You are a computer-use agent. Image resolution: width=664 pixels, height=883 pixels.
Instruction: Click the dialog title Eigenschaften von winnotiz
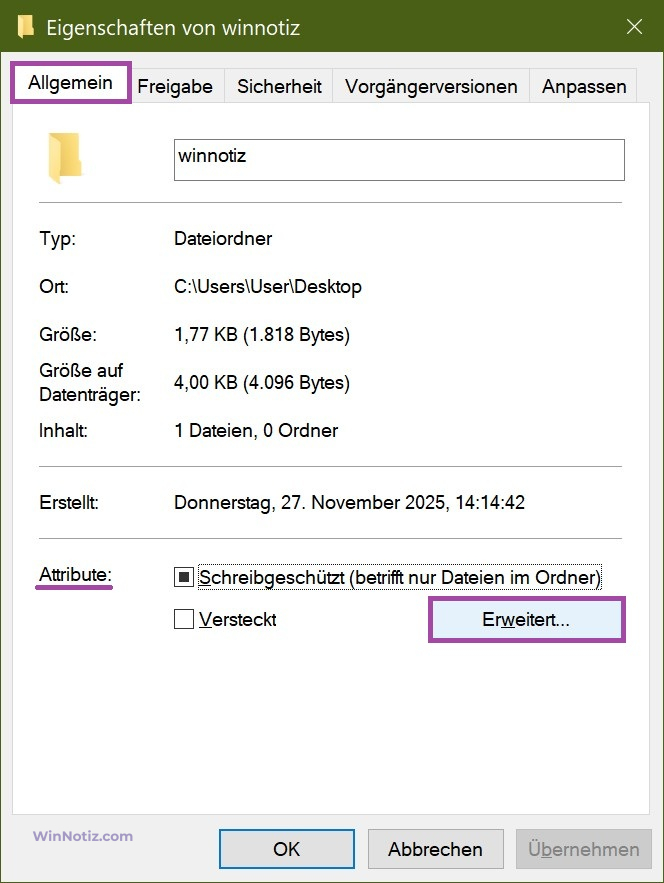173,28
